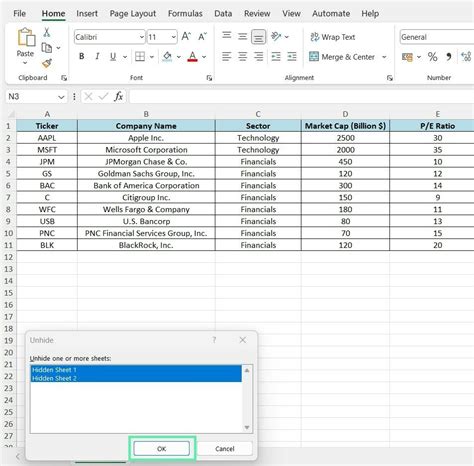Select all cells corner button
474x466 pixels.
click(x=10, y=114)
